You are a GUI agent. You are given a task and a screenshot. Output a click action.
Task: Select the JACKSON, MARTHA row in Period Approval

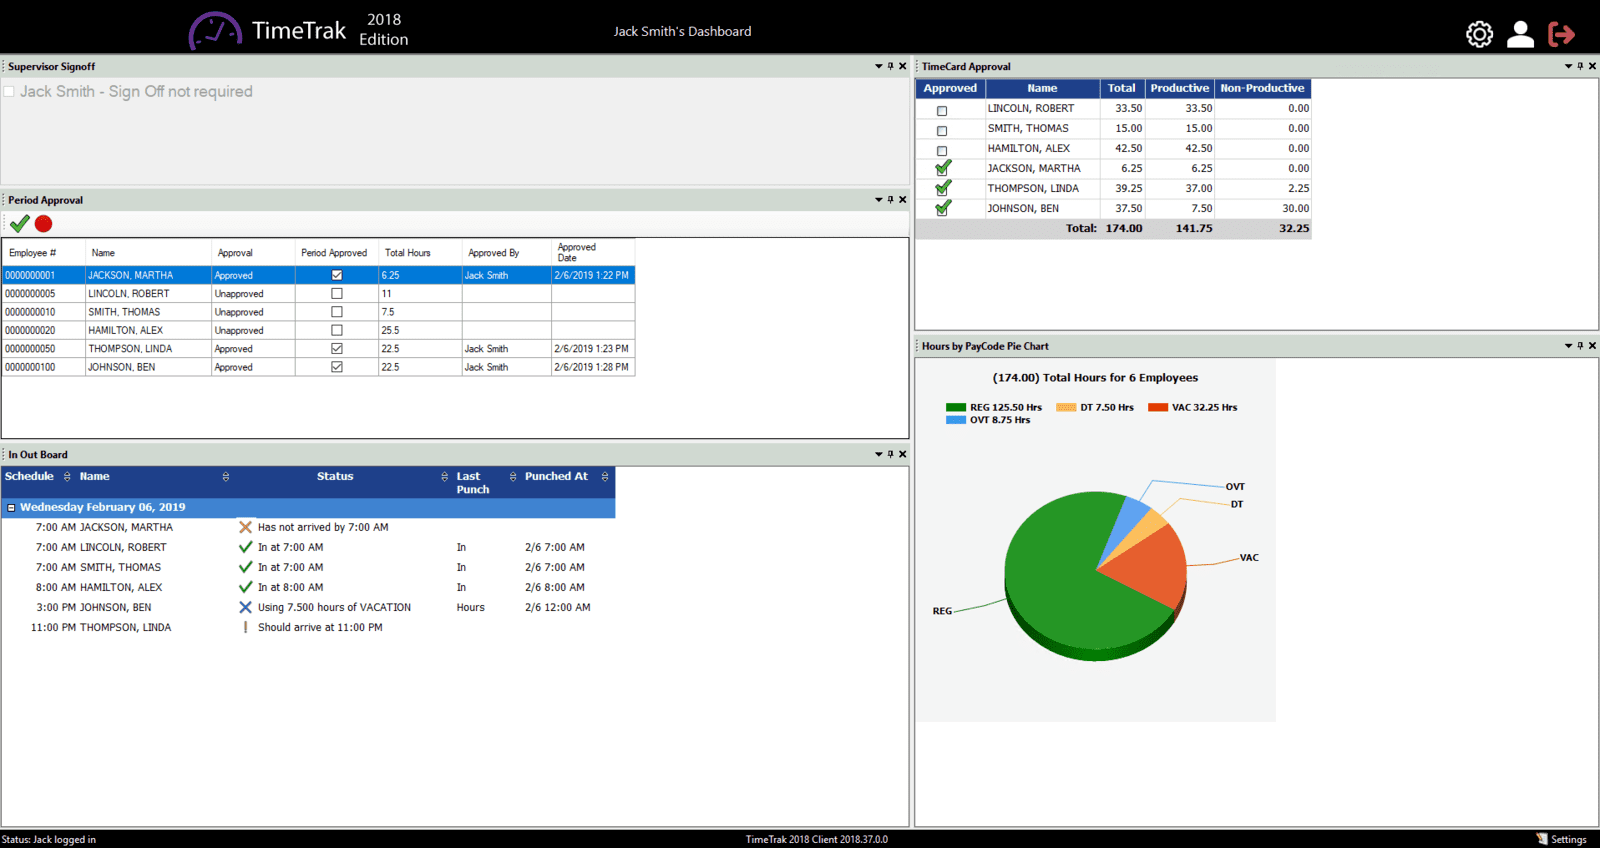(318, 275)
